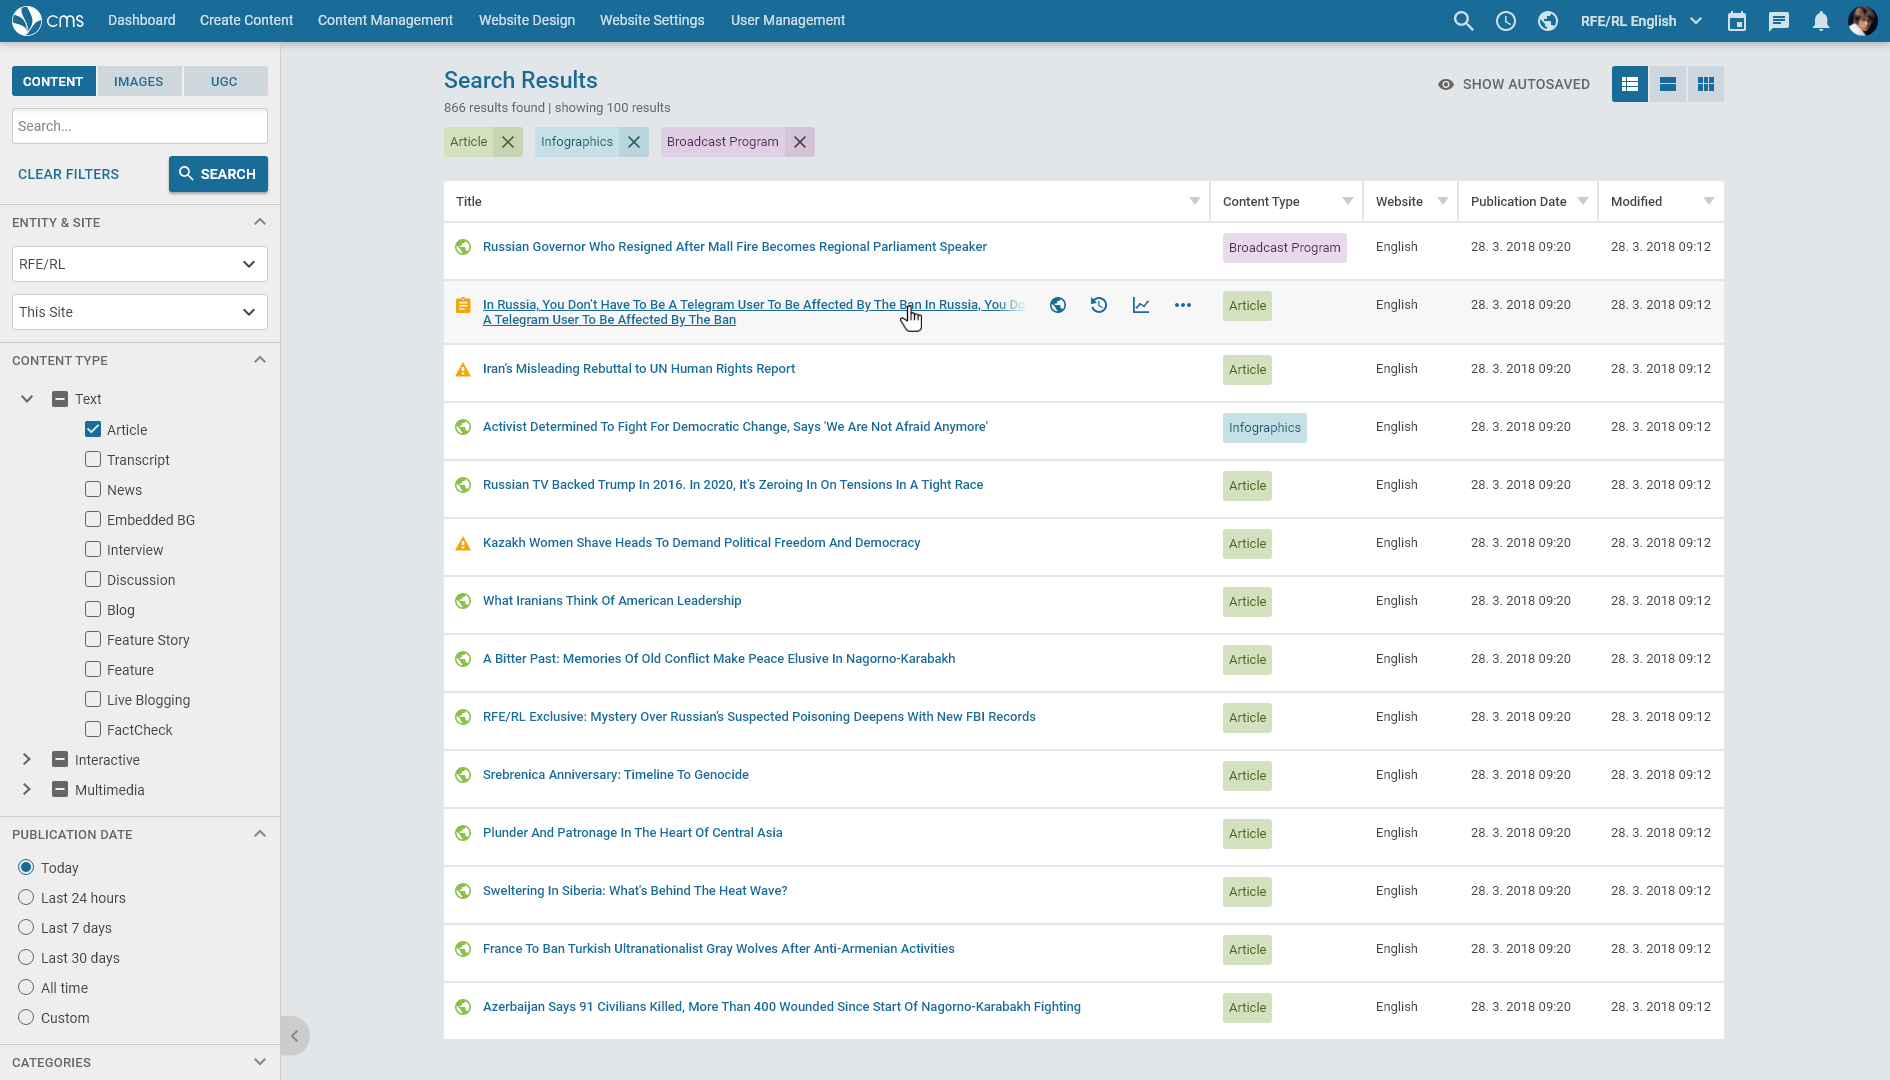
Task: Open Title column filter arrow
Action: (1195, 201)
